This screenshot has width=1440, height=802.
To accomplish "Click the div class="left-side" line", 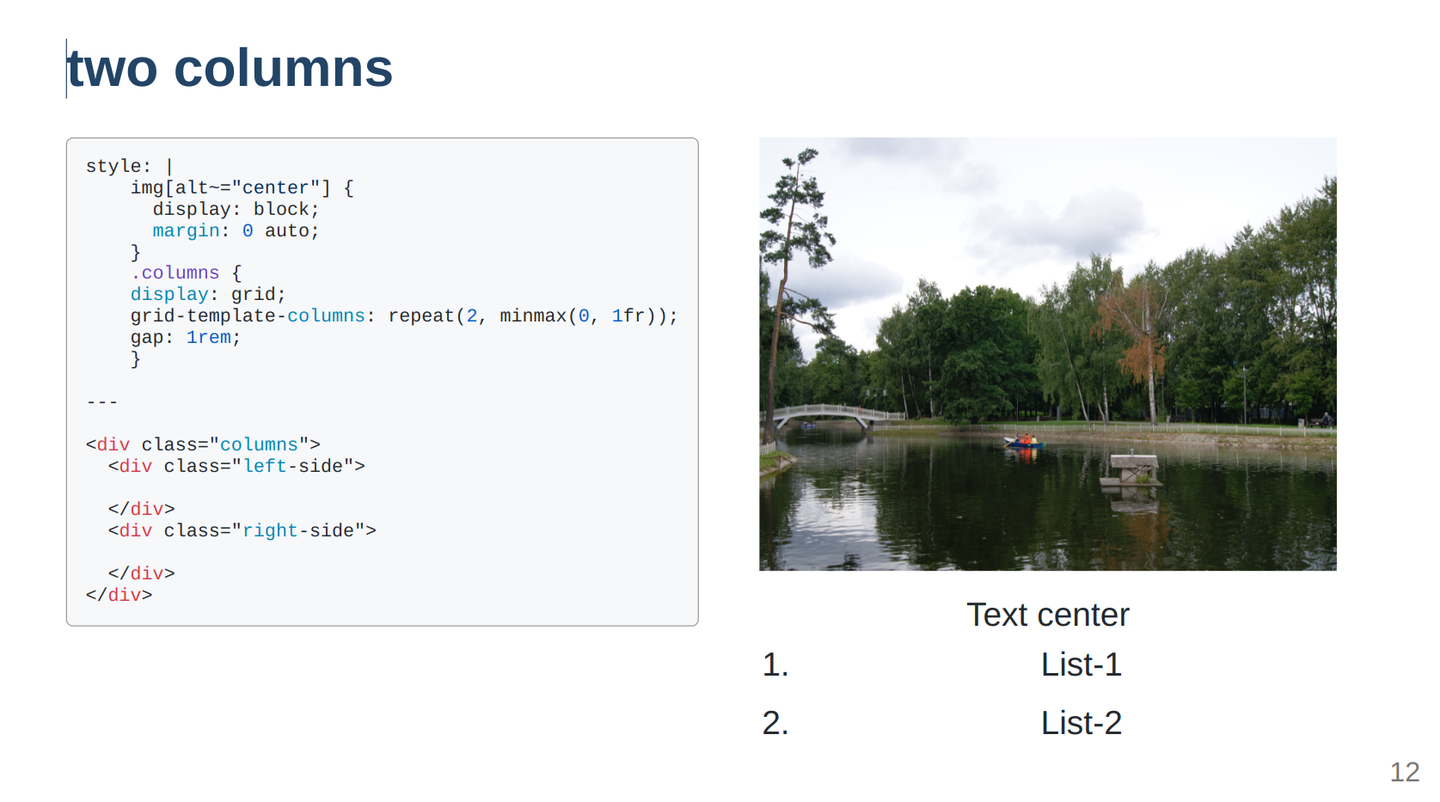I will 236,466.
